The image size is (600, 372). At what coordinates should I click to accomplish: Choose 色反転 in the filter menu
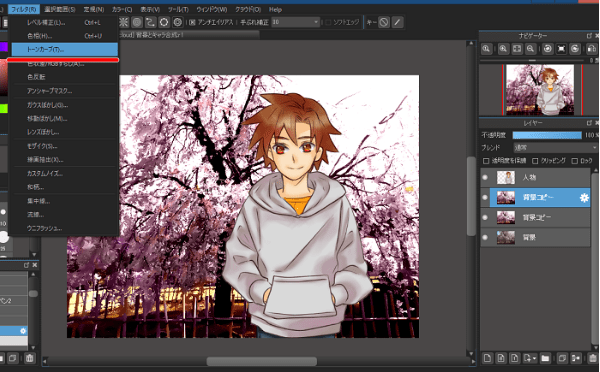tap(65, 77)
